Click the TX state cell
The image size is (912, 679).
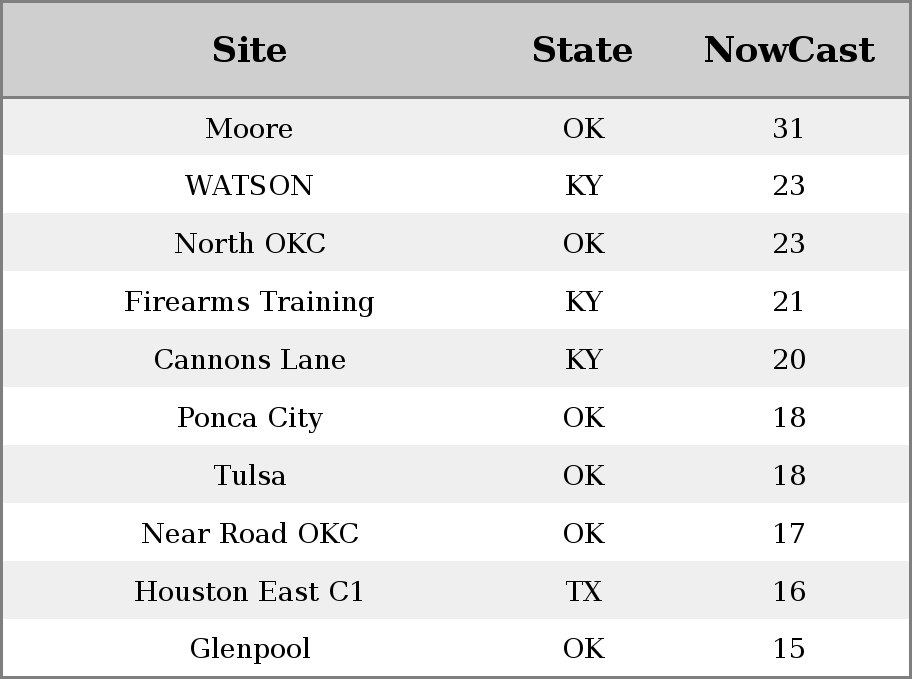click(584, 591)
